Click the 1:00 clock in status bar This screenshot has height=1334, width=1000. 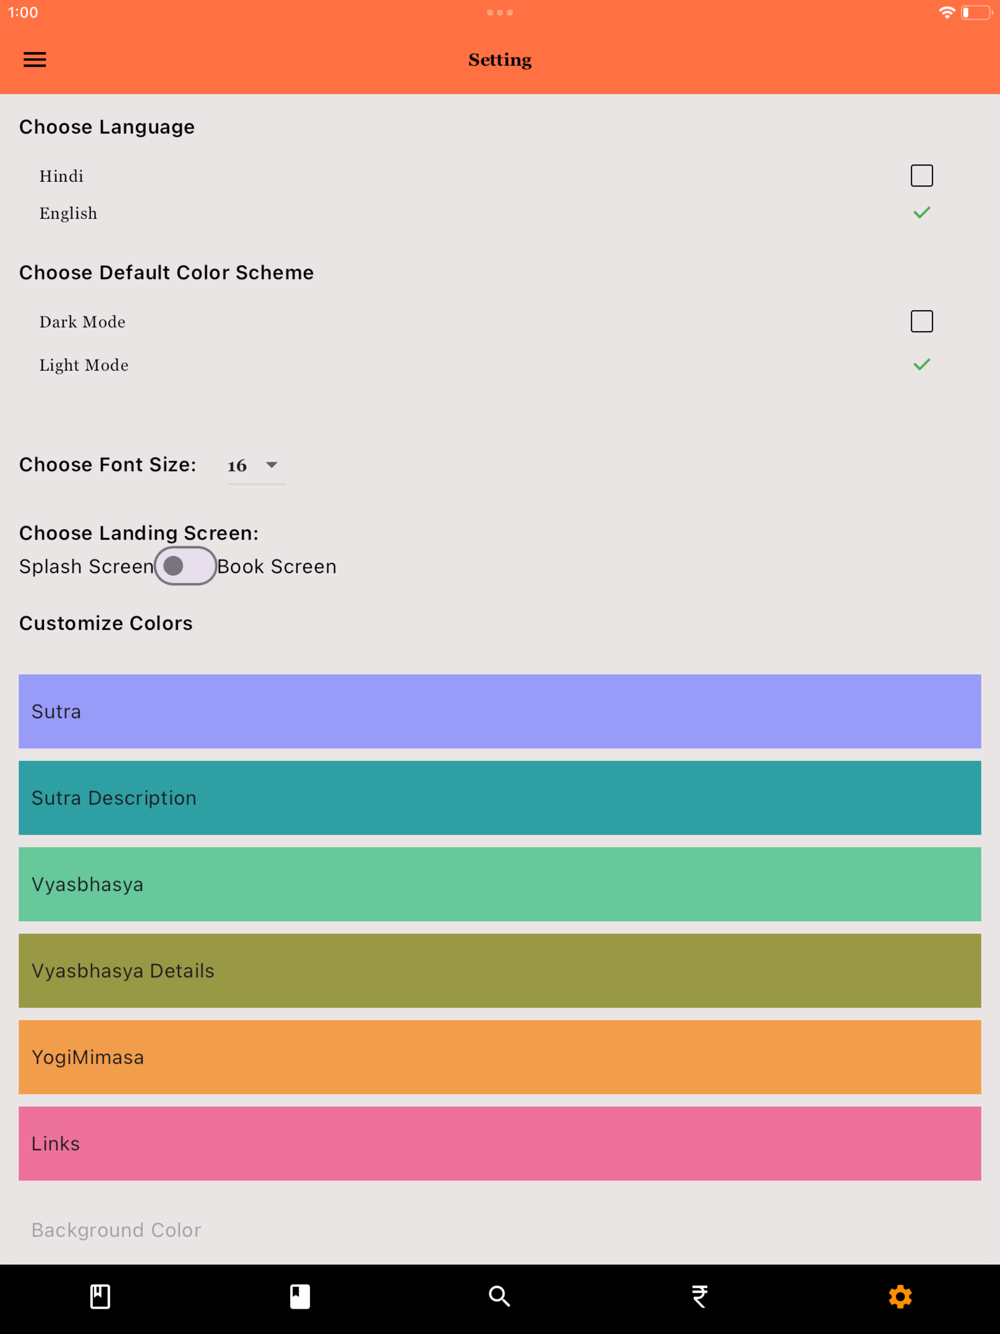coord(23,13)
